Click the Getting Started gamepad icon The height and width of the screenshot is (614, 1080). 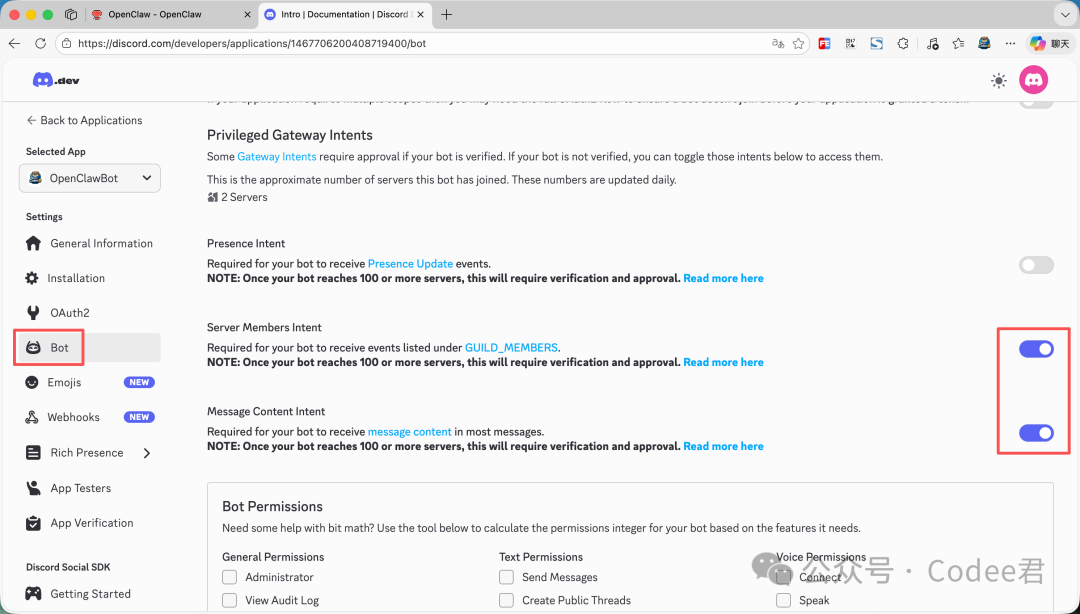33,593
